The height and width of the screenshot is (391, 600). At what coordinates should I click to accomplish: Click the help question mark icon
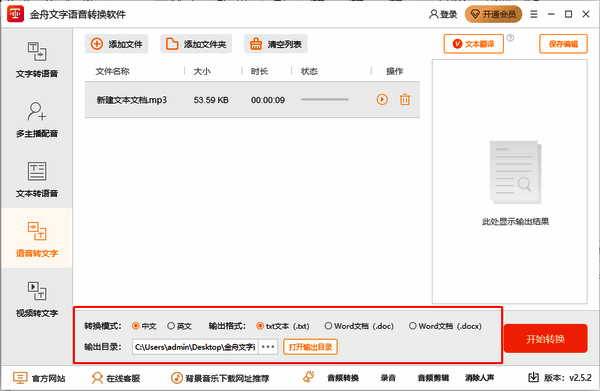pyautogui.click(x=510, y=38)
